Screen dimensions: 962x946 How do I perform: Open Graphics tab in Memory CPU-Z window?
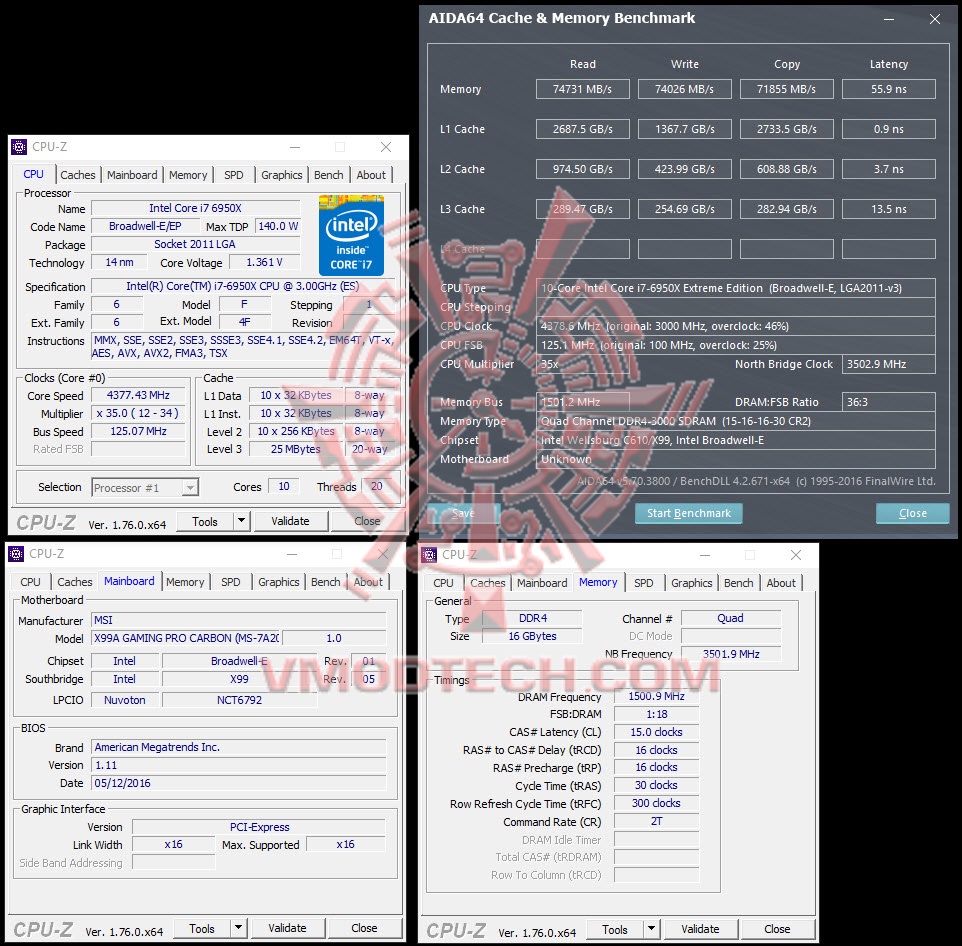tap(691, 583)
